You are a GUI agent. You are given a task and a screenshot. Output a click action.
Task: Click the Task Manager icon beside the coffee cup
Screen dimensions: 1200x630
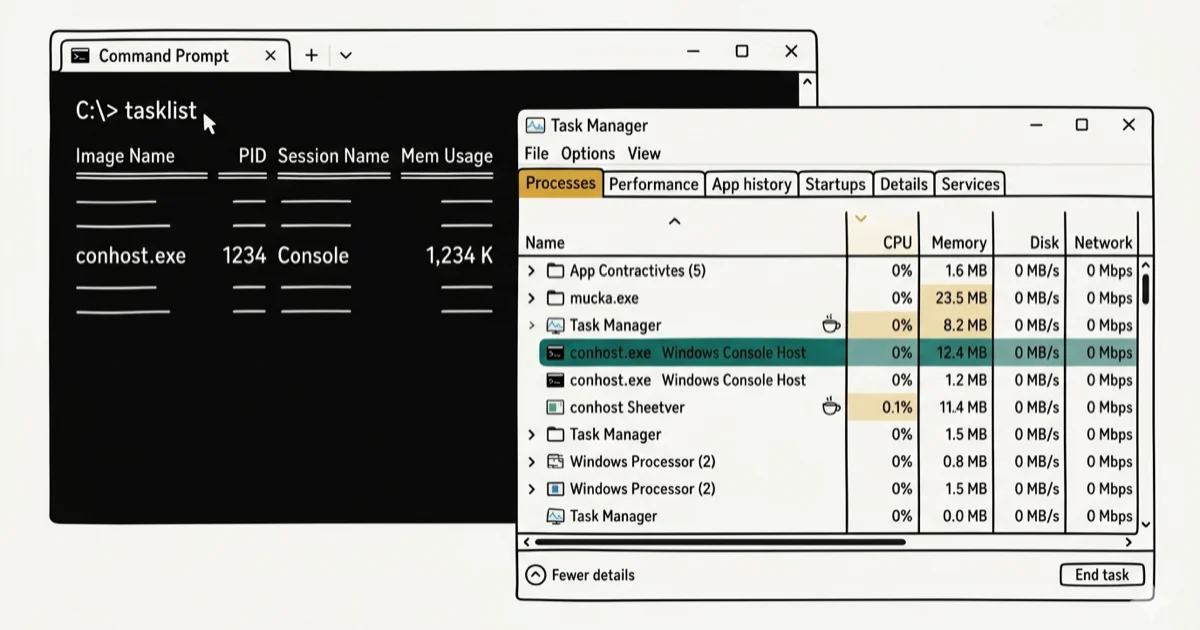[x=555, y=325]
